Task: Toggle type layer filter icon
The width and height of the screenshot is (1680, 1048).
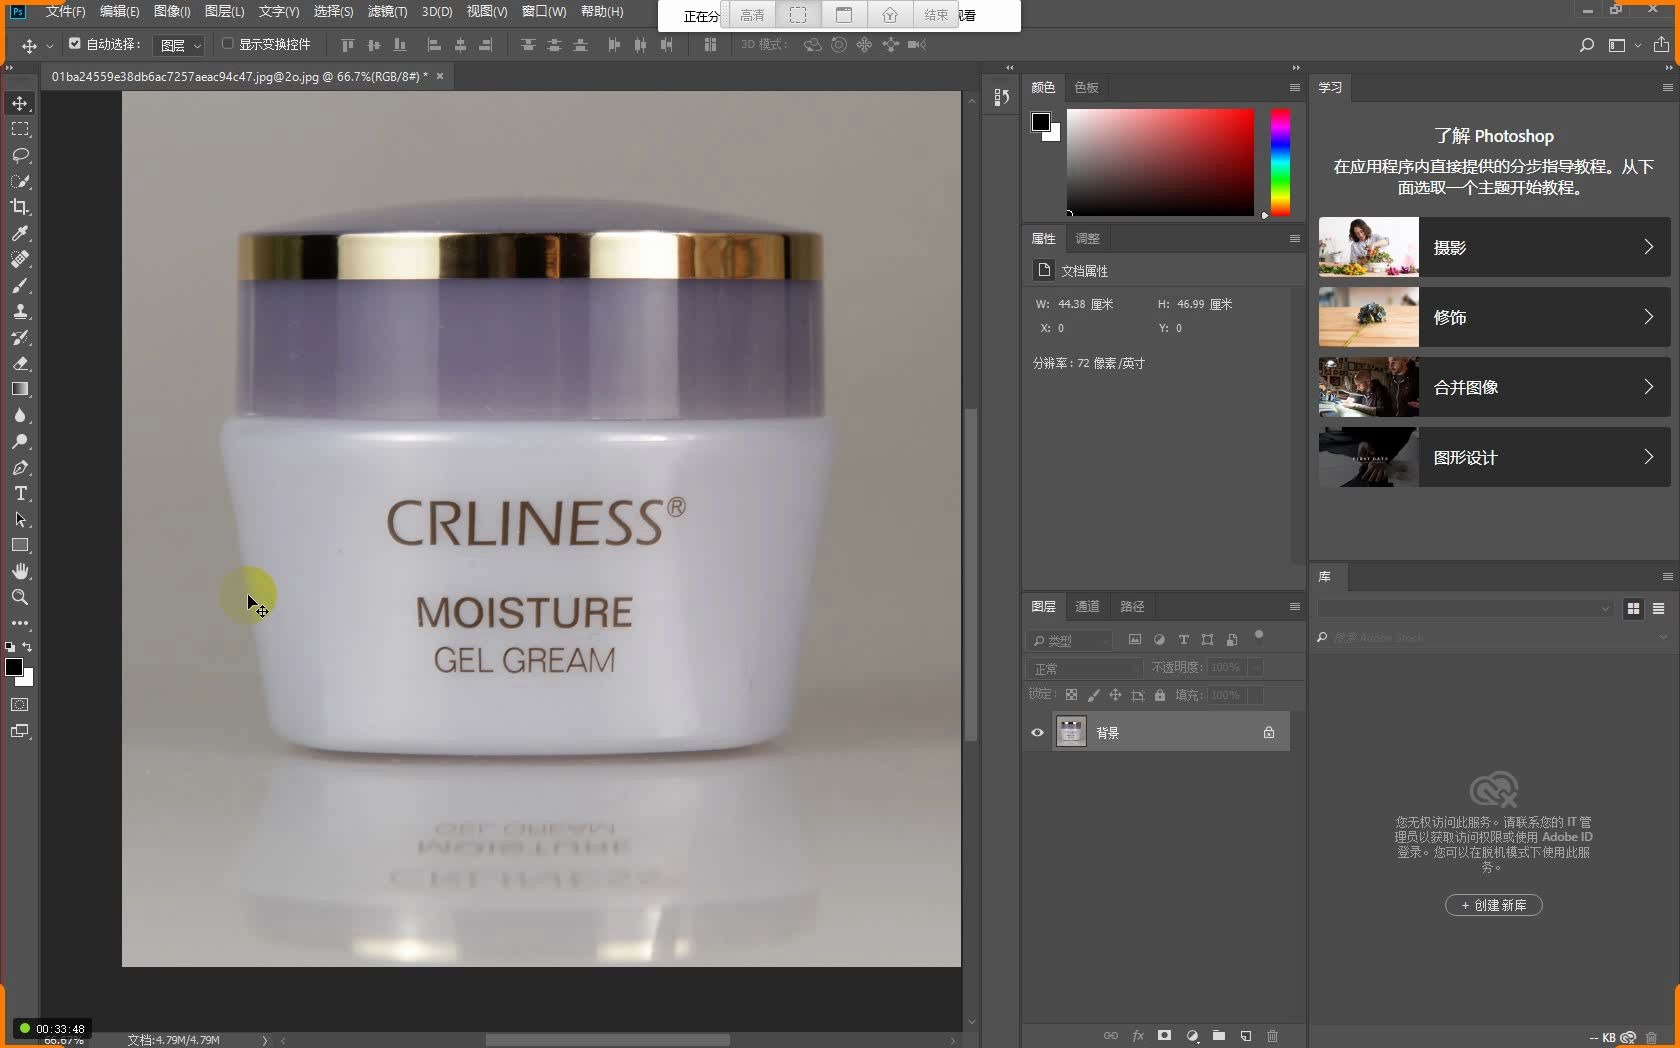Action: pyautogui.click(x=1183, y=640)
